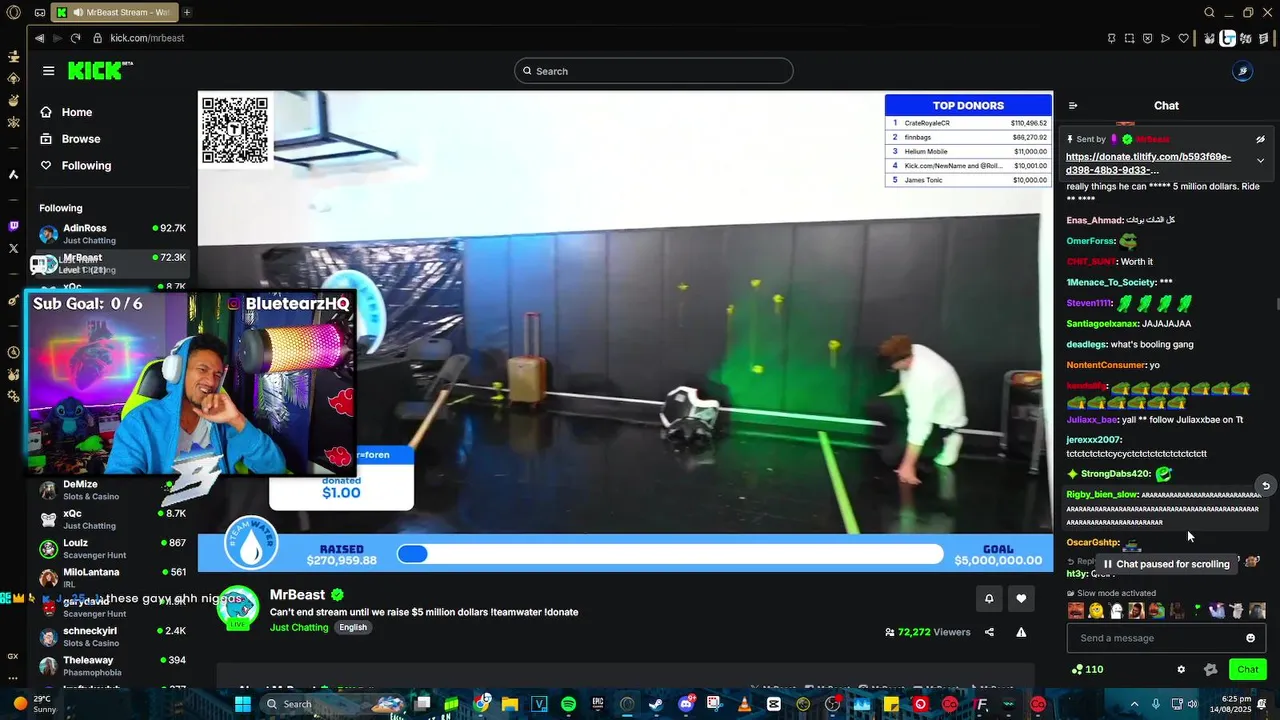Click the English language tag
Image resolution: width=1280 pixels, height=720 pixels.
pos(353,627)
